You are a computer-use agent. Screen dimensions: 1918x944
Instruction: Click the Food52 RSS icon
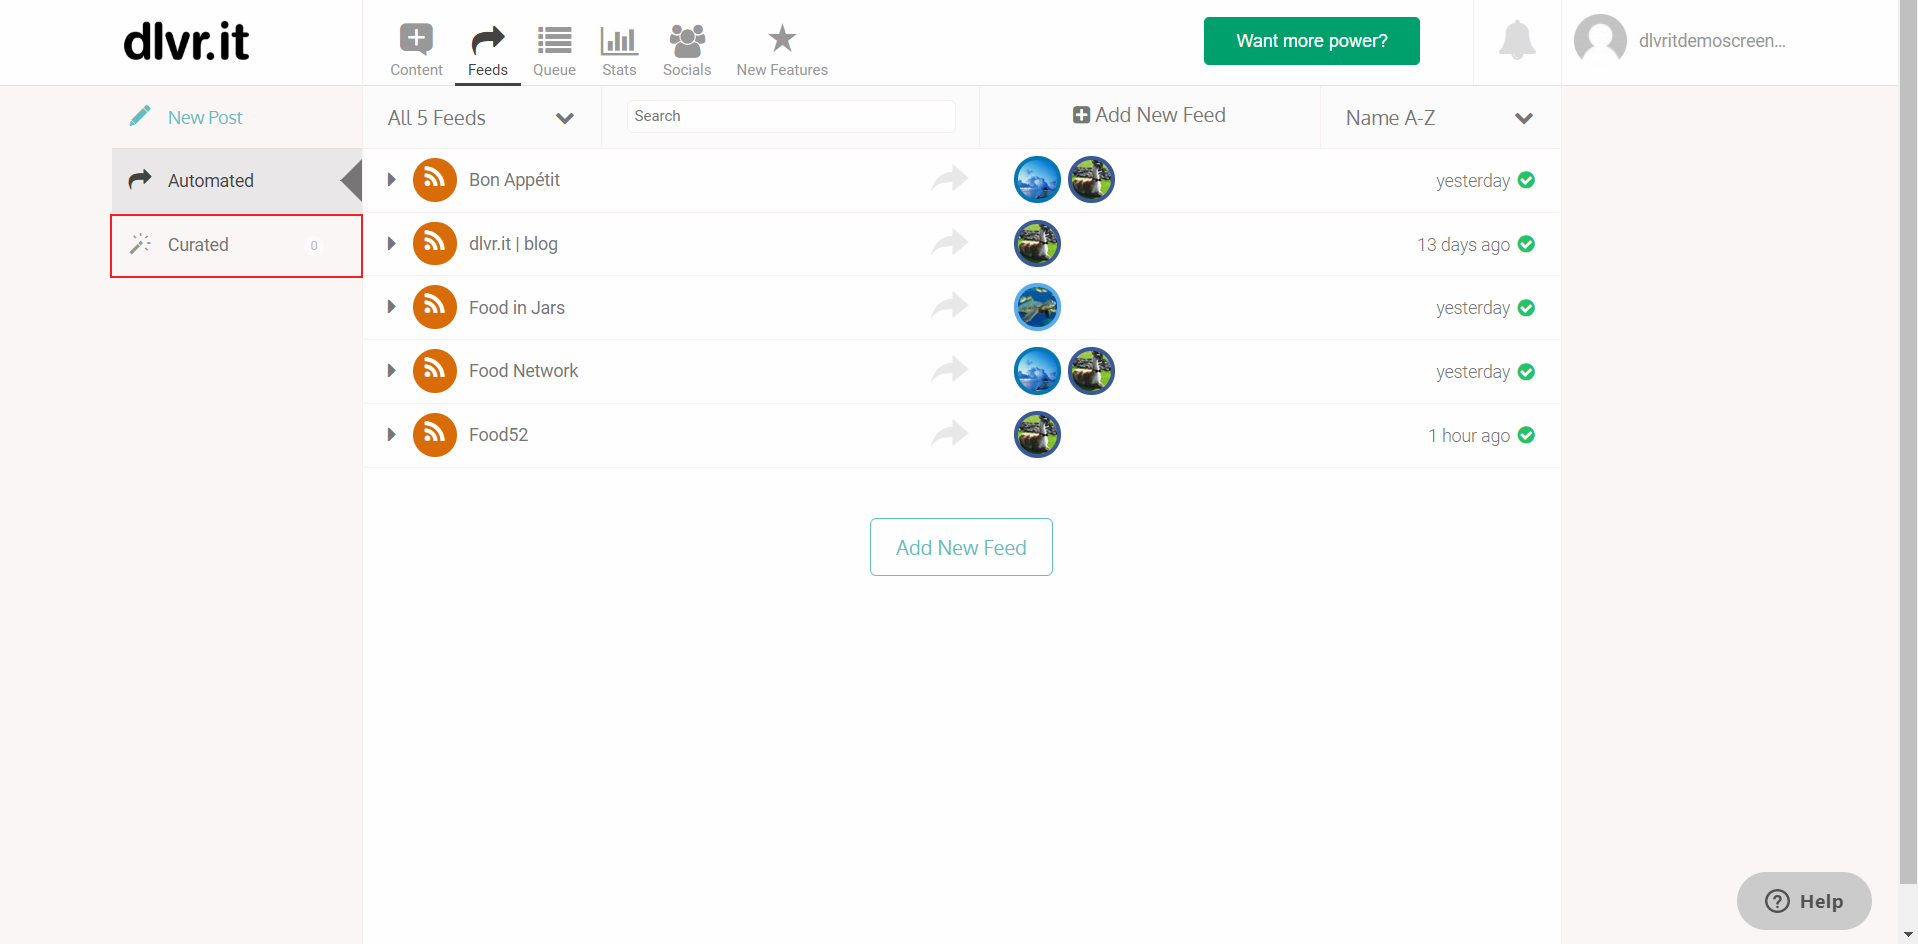point(435,435)
